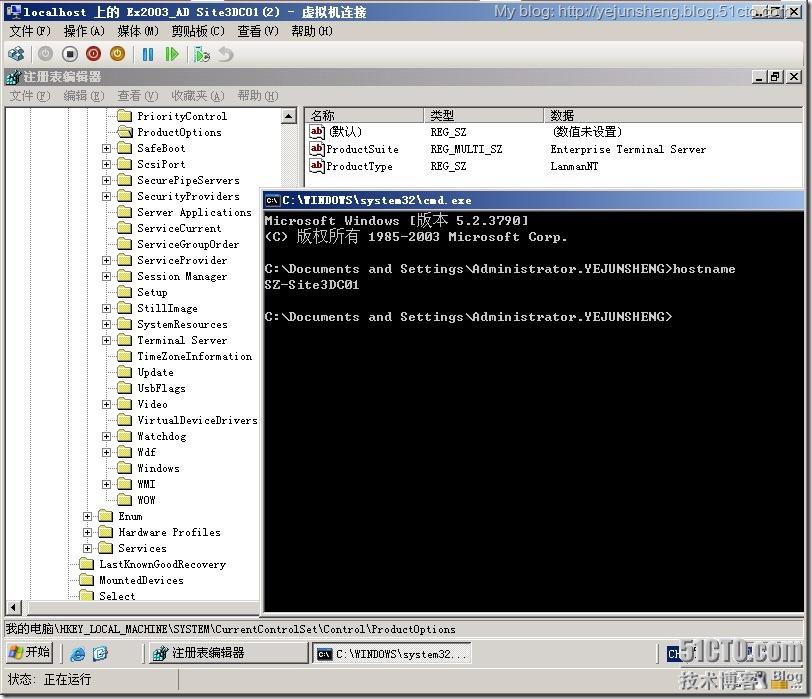Click the orange Save state icon
The image size is (812, 699).
click(118, 54)
